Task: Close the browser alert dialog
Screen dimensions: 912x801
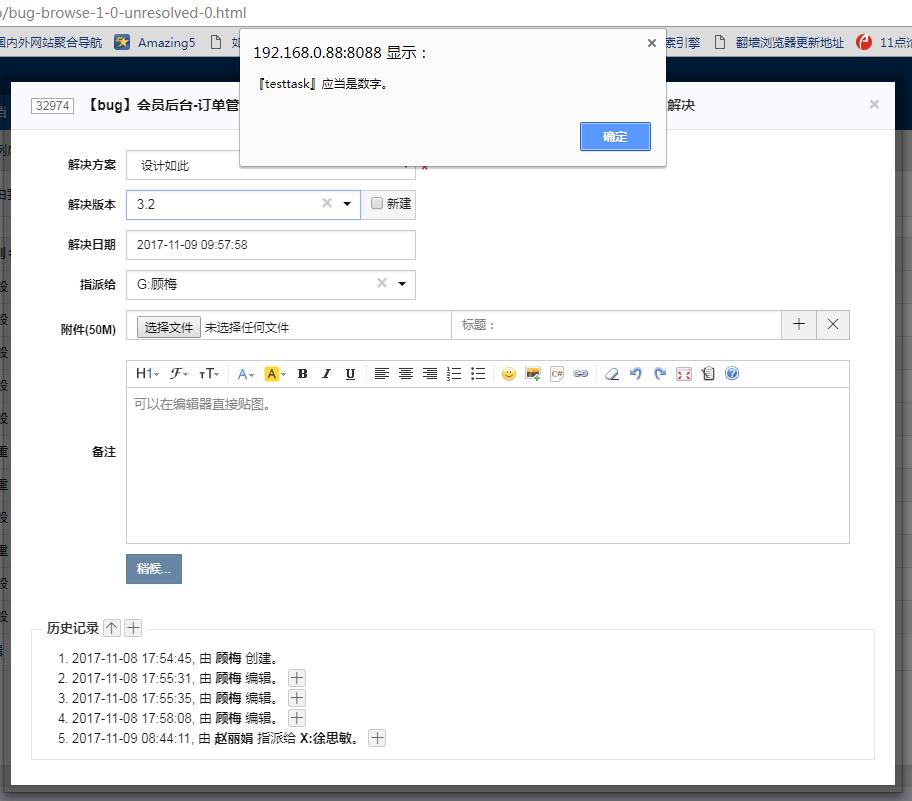Action: 651,43
